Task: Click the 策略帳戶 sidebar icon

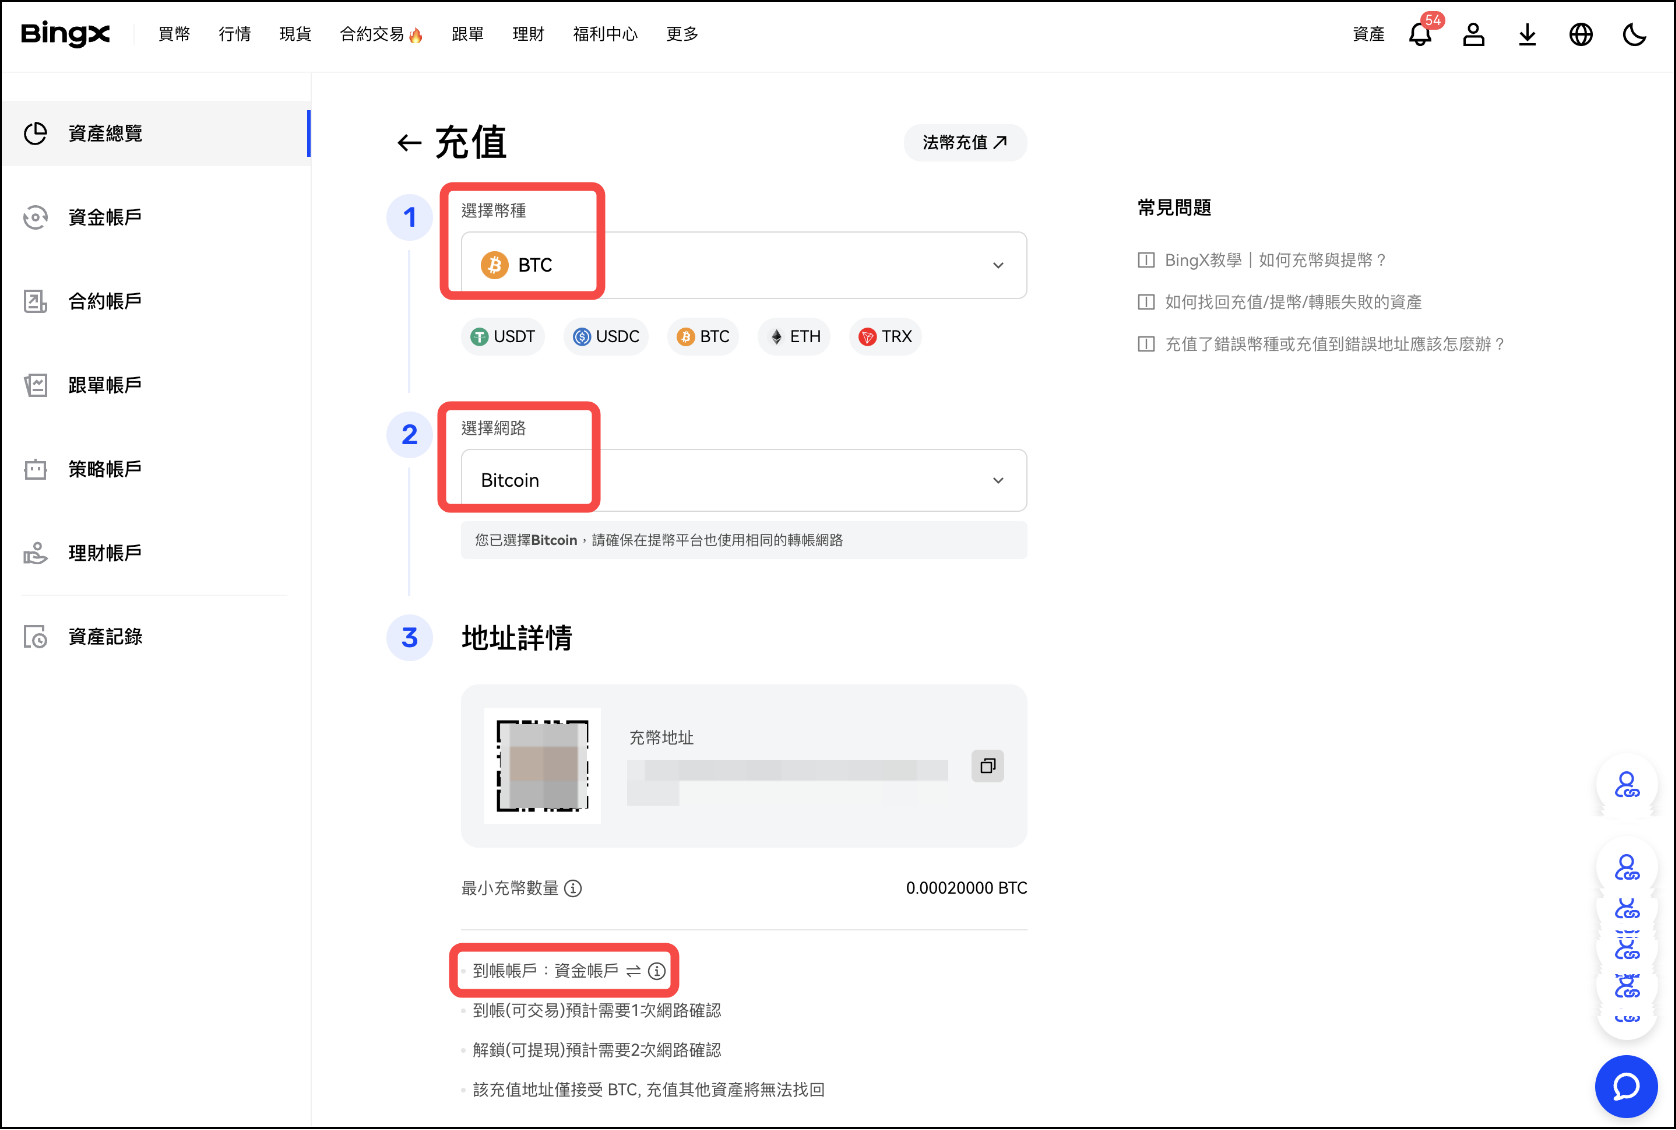Action: click(36, 469)
